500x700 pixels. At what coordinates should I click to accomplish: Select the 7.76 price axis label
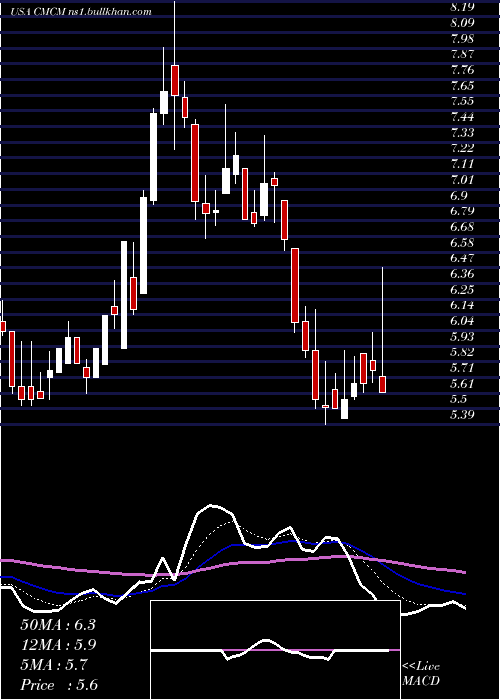tap(462, 70)
